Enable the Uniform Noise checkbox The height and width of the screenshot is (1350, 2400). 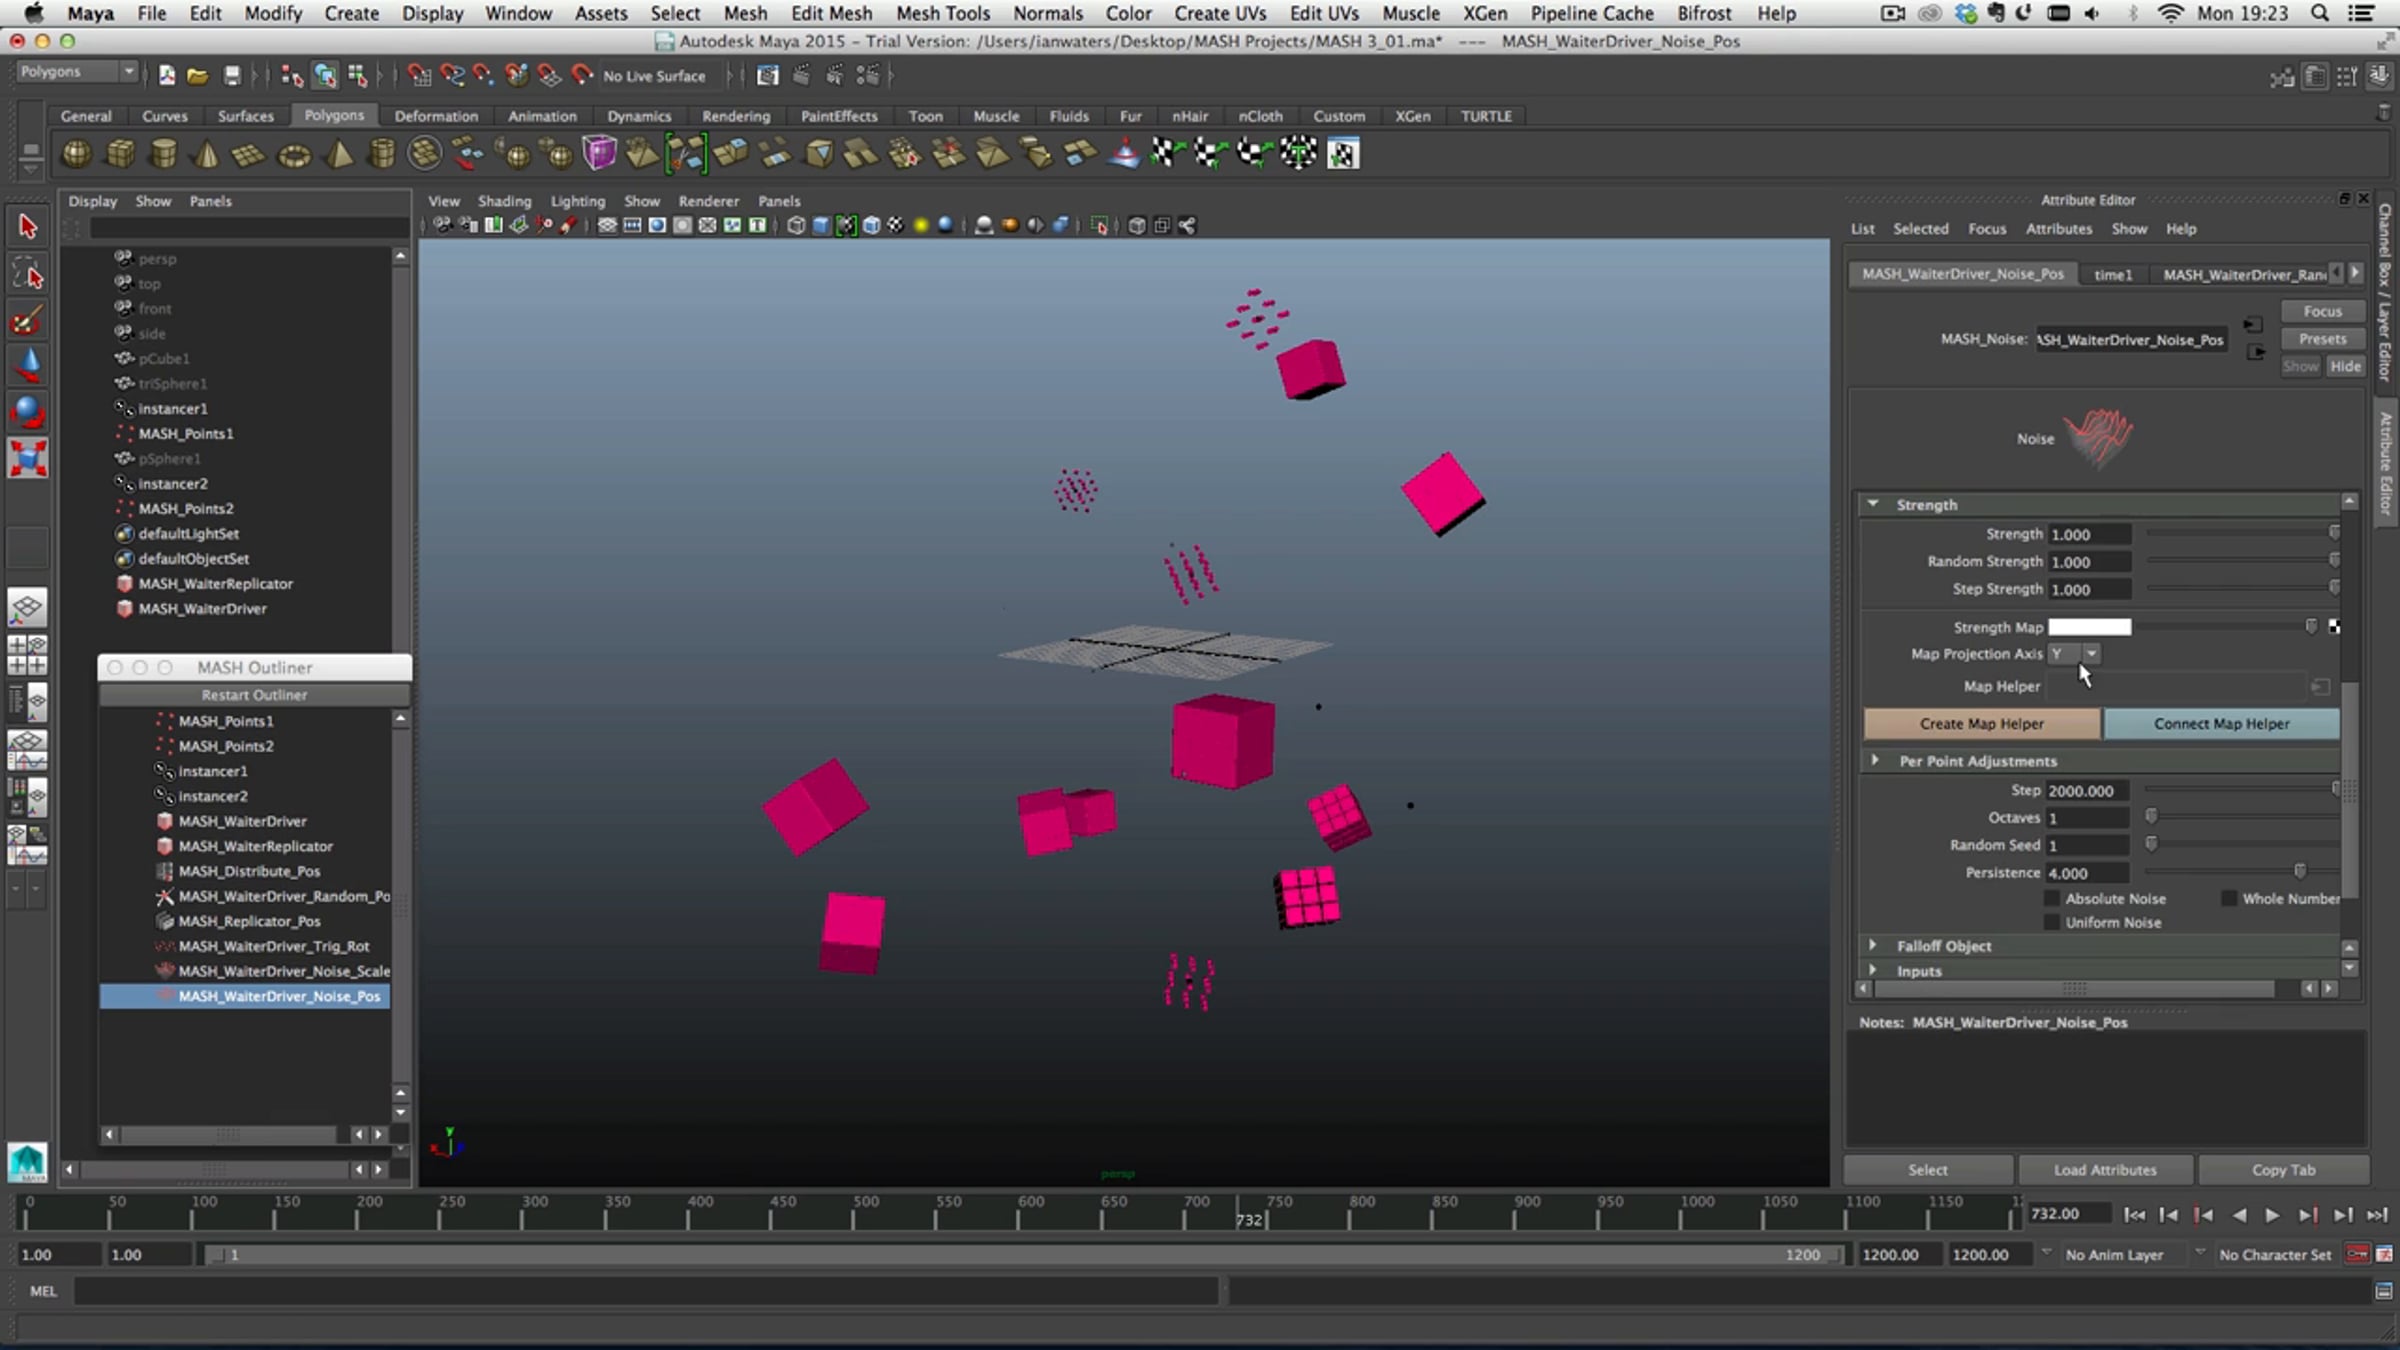(x=2053, y=922)
